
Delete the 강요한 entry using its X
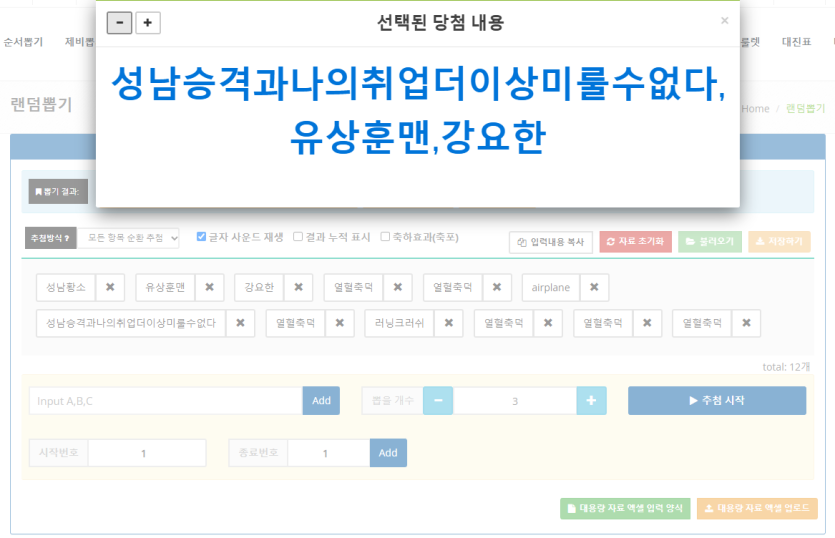tap(298, 287)
